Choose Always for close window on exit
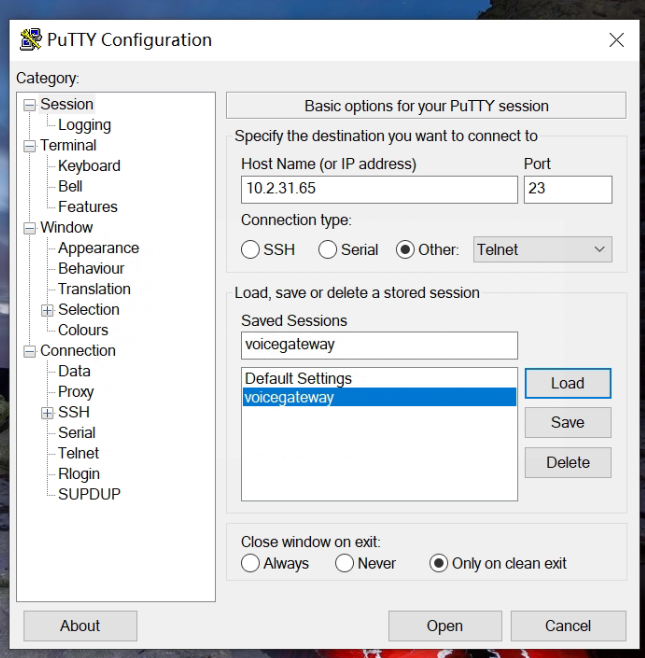 pos(250,563)
